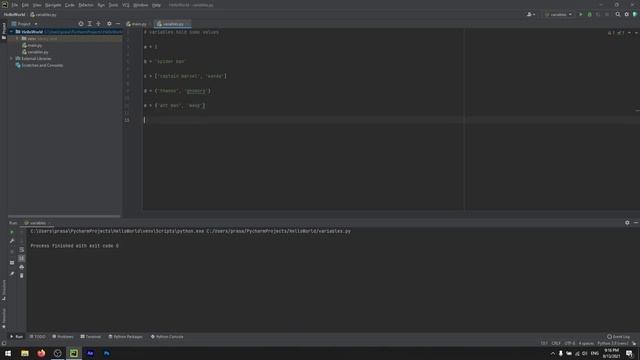Click the pin tab icon

[12, 273]
